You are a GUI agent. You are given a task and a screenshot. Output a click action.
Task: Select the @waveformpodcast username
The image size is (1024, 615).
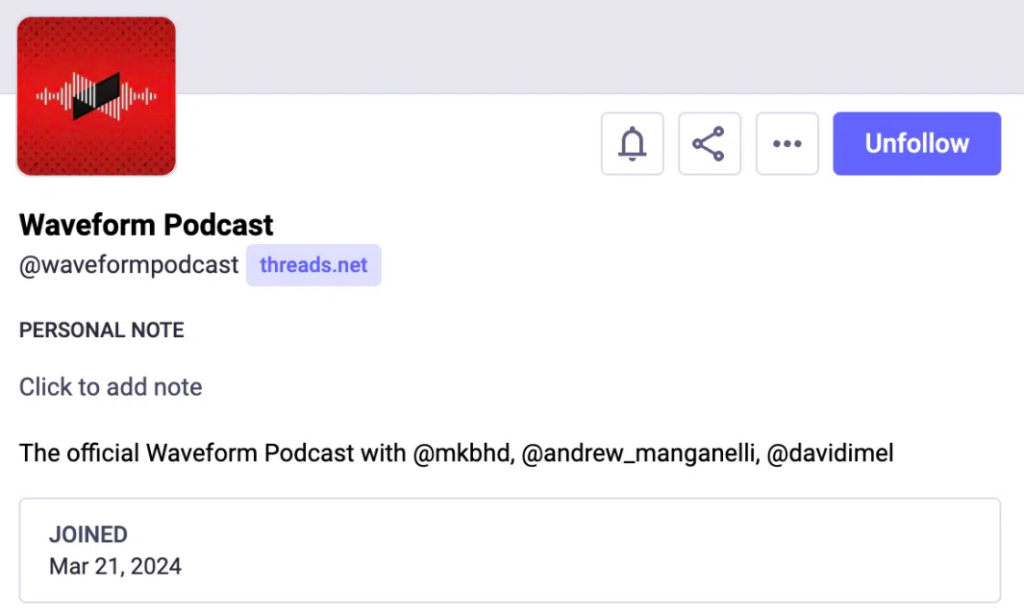pyautogui.click(x=128, y=264)
